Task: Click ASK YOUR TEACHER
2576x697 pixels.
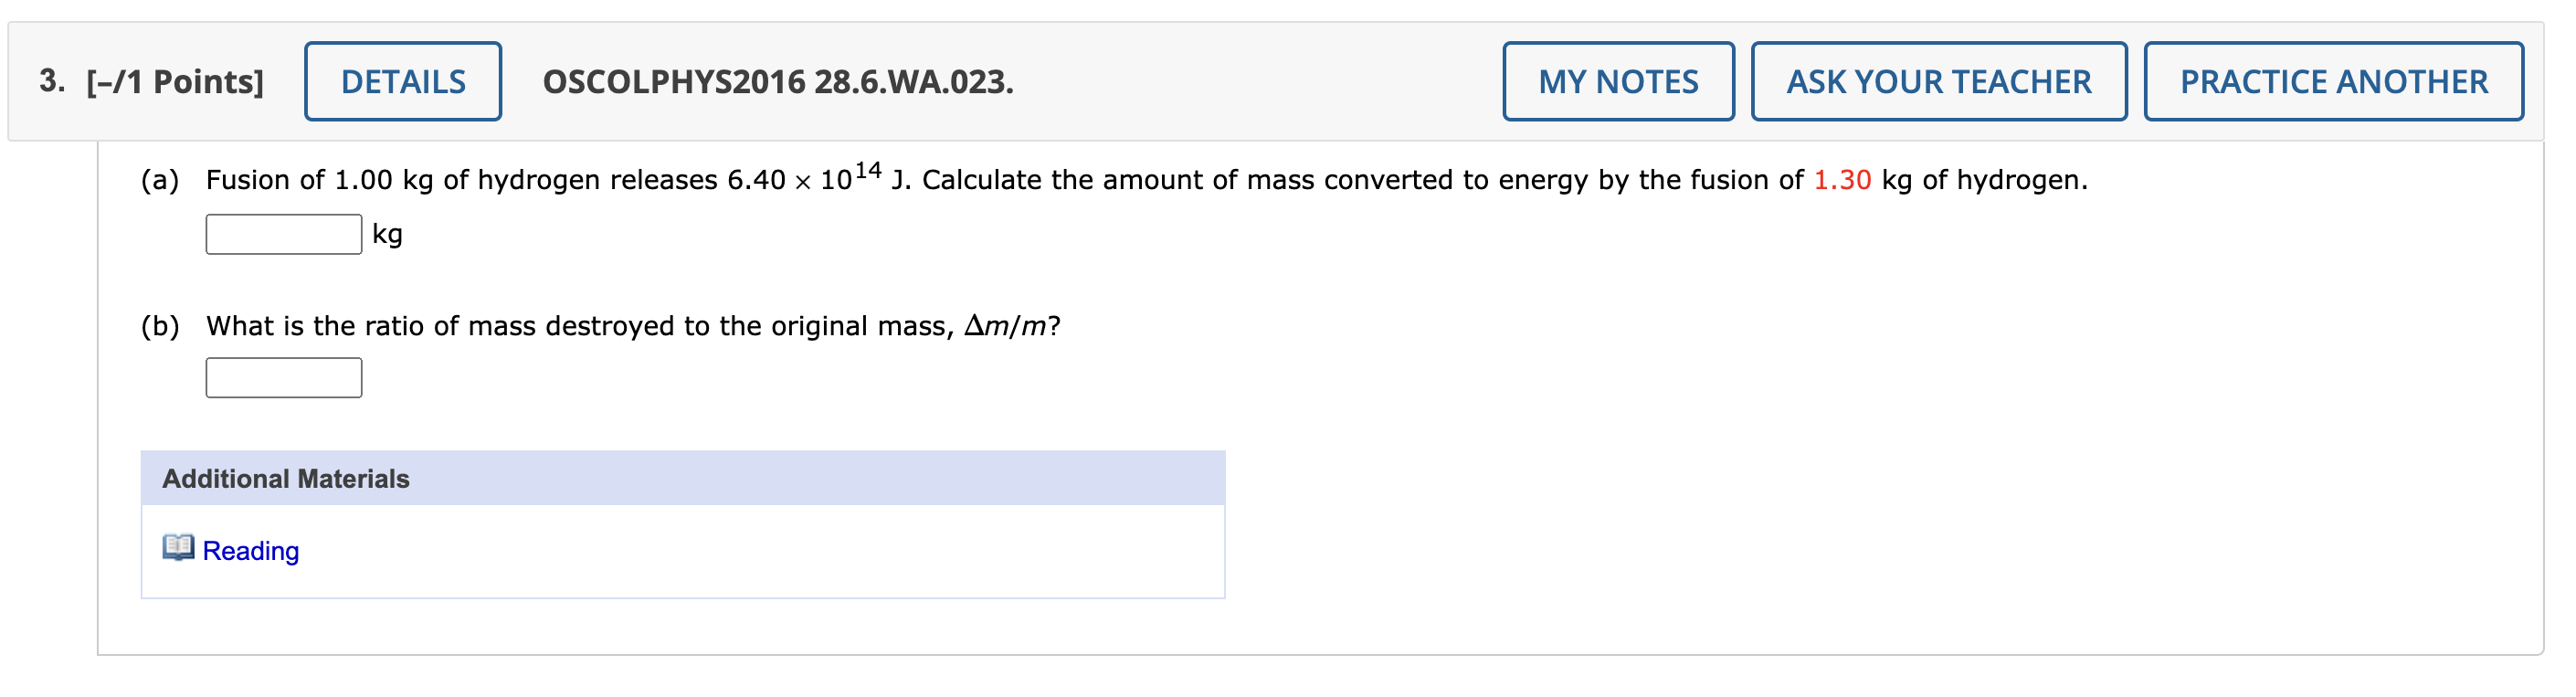Action: pos(1942,81)
